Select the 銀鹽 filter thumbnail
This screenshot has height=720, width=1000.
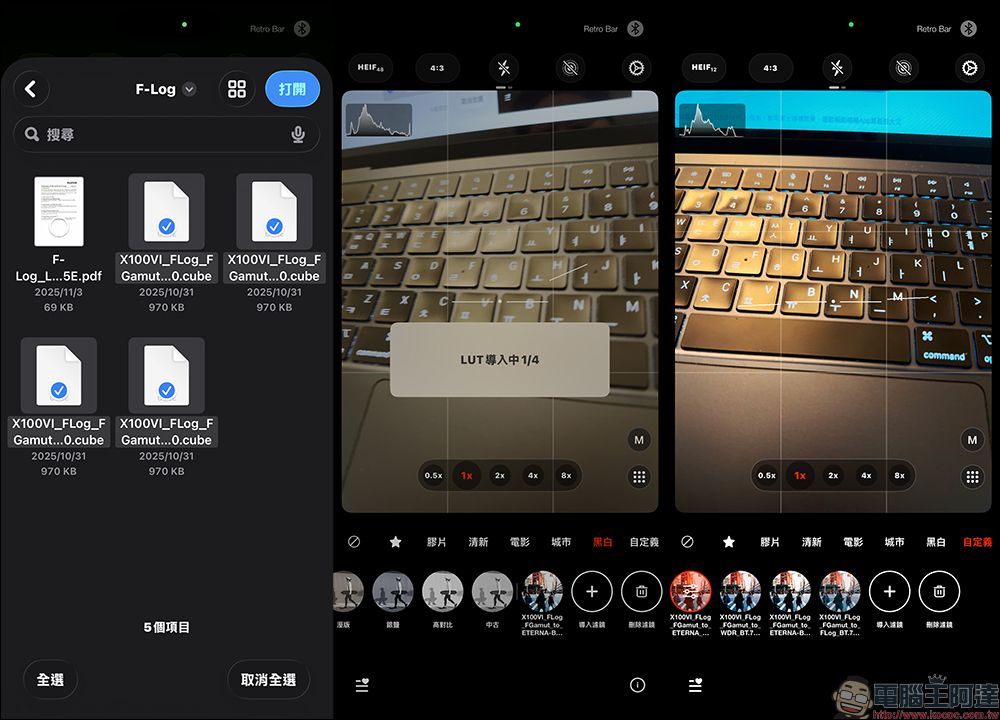pos(393,591)
